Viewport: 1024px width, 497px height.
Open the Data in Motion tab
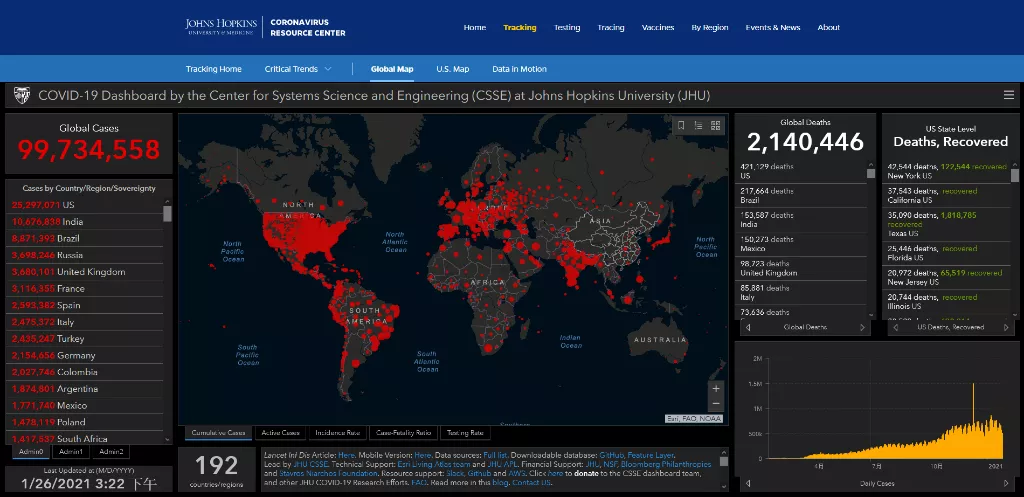[519, 69]
